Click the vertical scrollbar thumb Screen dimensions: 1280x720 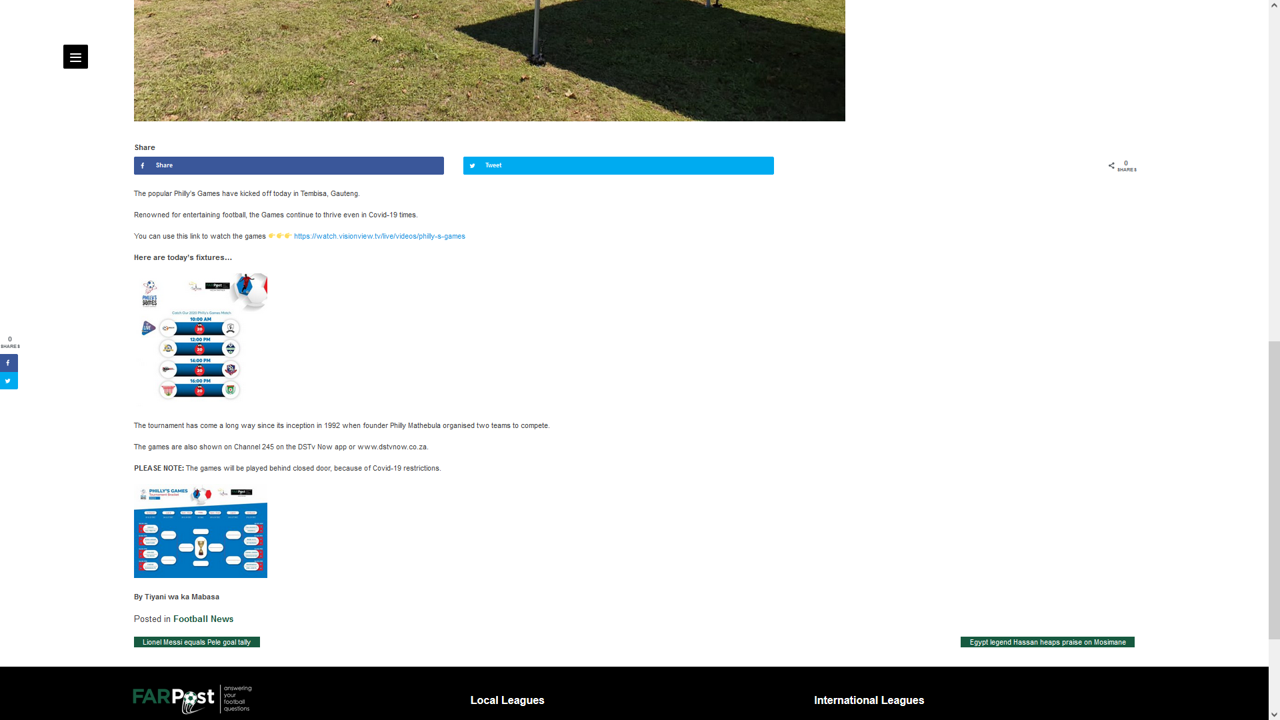click(1273, 490)
